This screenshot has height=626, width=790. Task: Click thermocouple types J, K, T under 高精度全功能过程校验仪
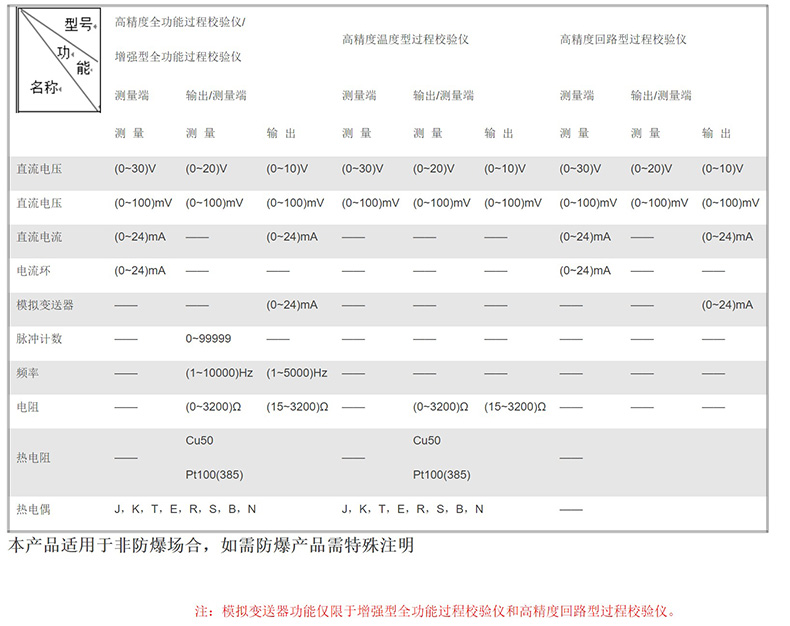(x=185, y=509)
